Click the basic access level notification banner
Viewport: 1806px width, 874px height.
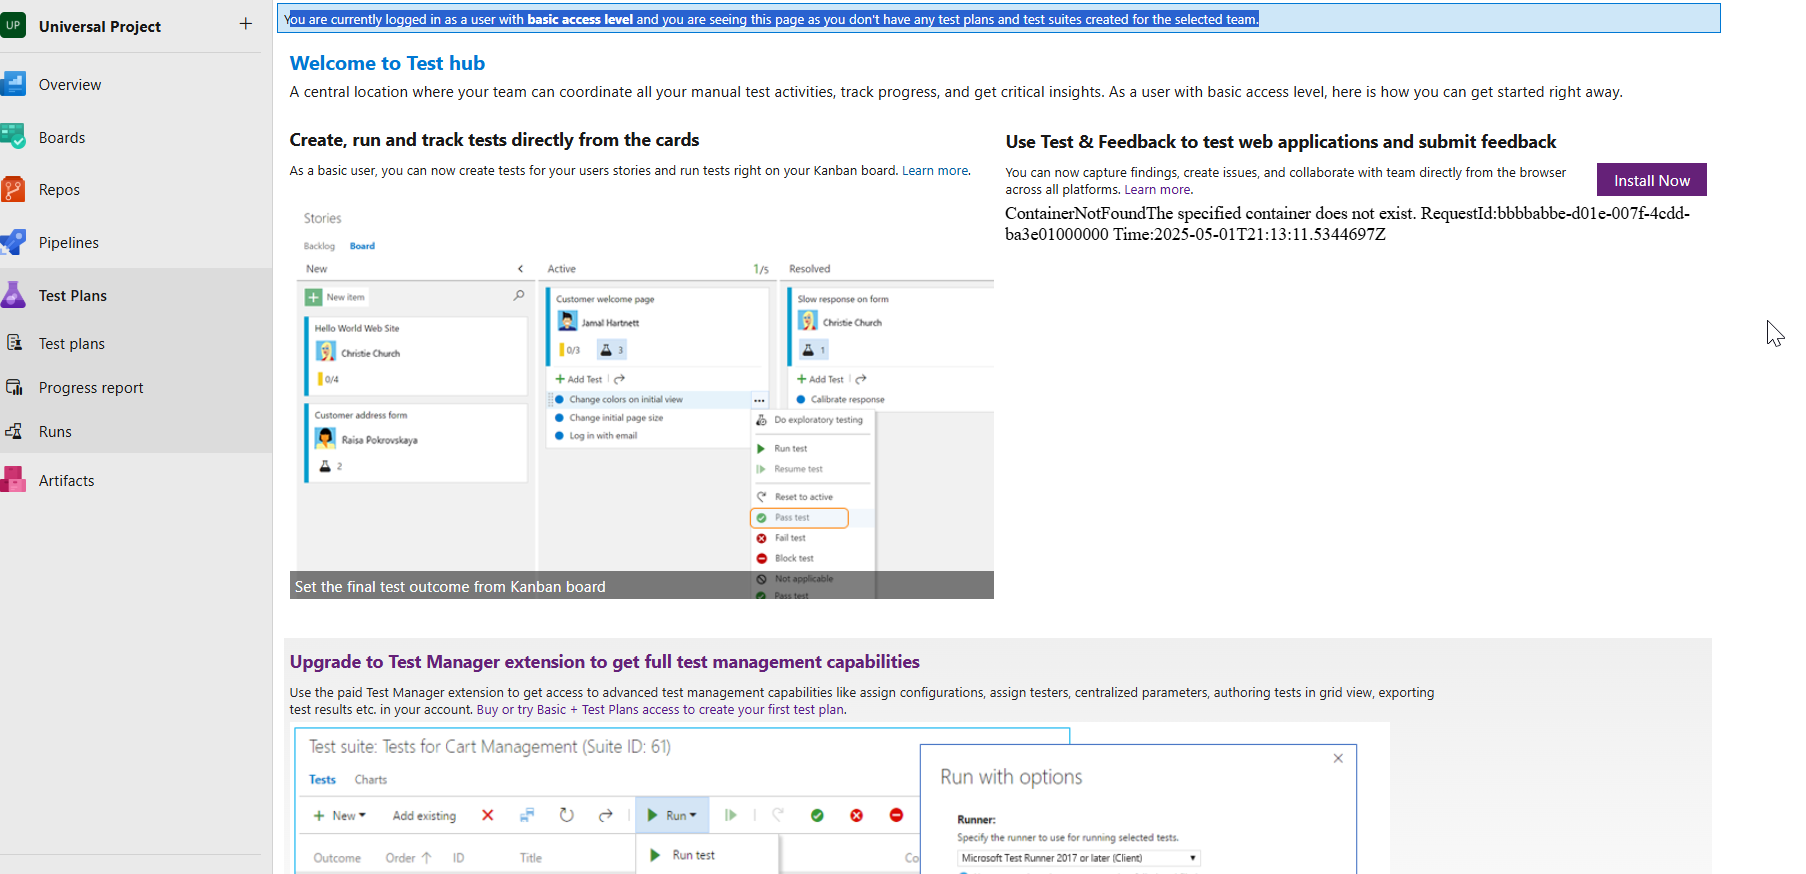[x=998, y=19]
